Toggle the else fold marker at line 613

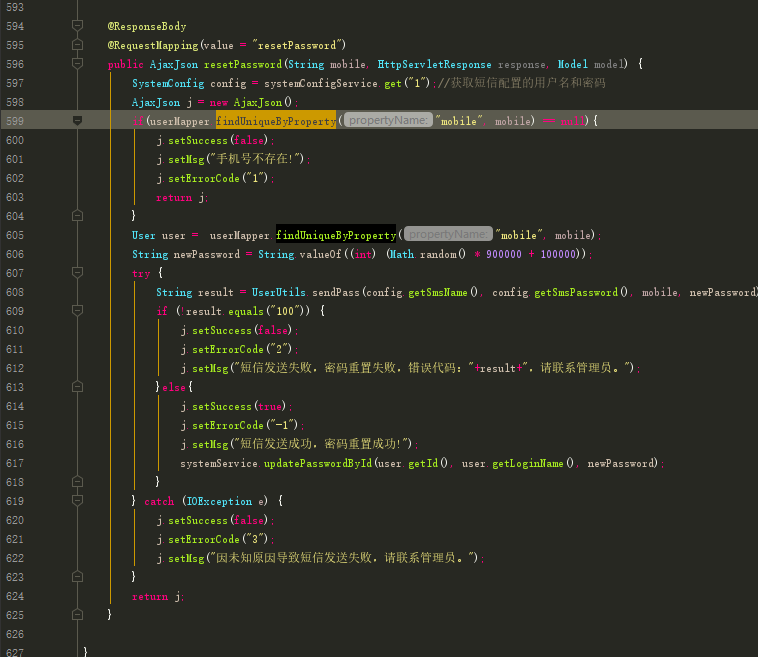click(x=77, y=387)
